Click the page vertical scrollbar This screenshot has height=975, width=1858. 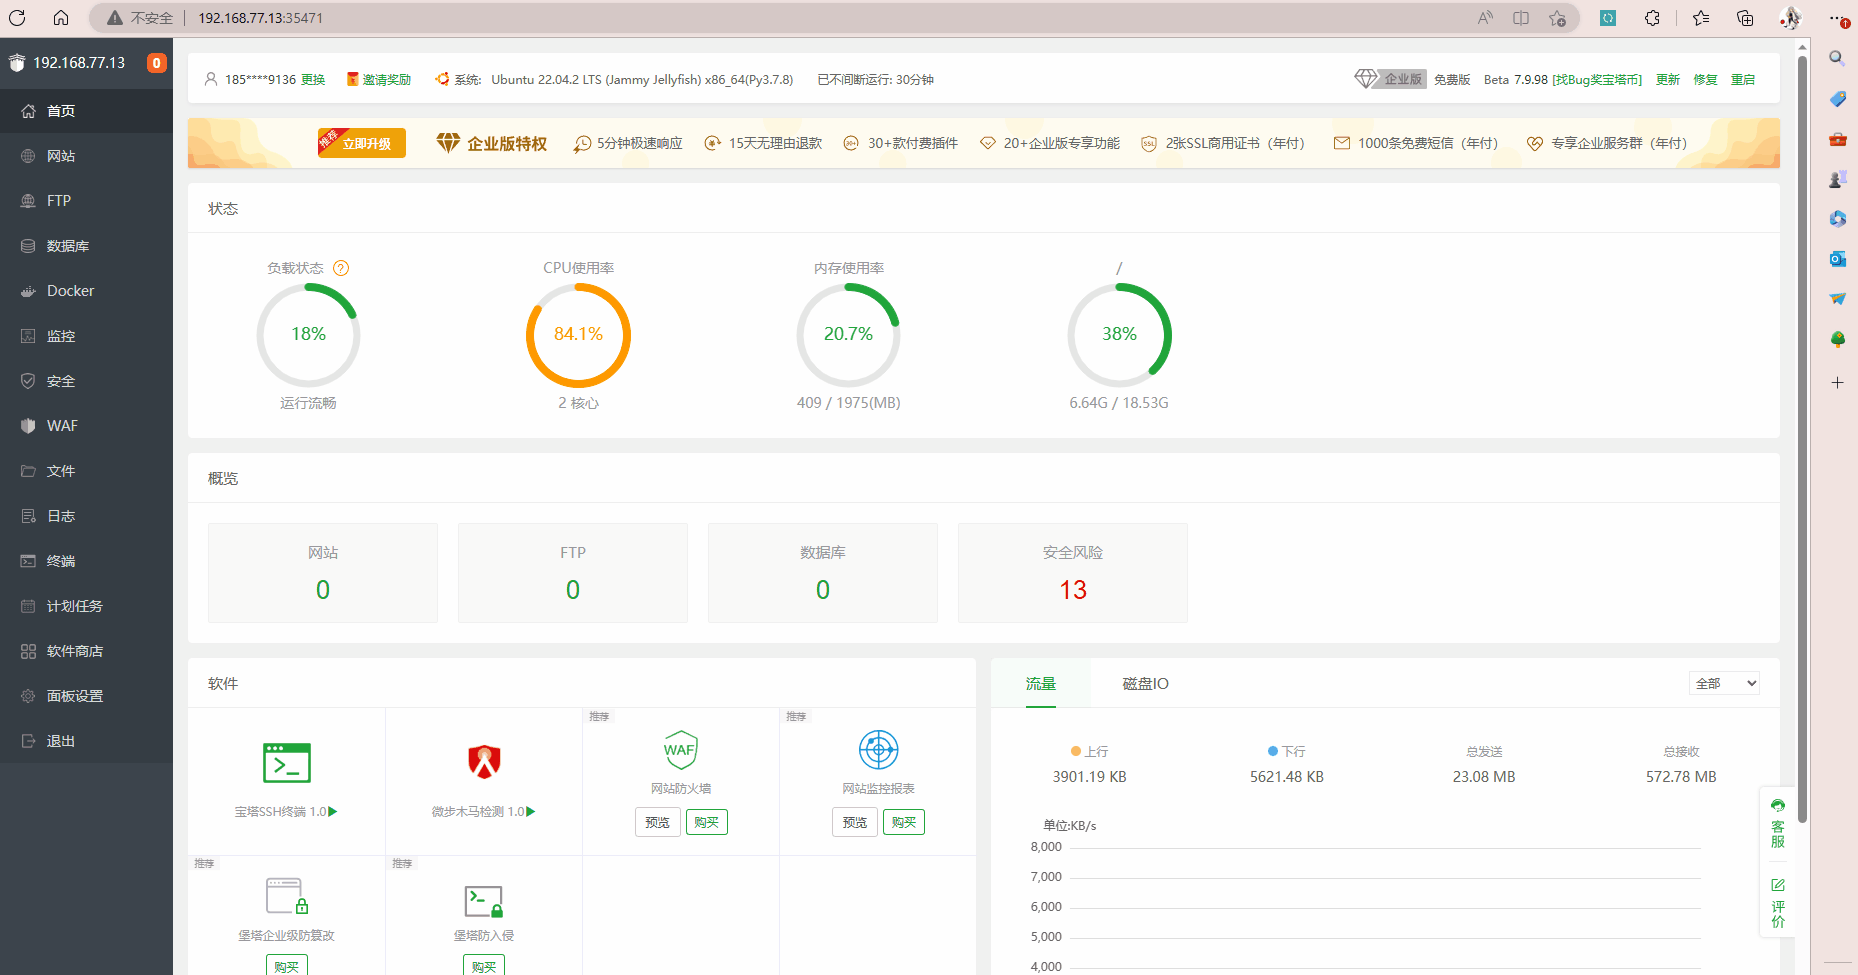(1802, 440)
